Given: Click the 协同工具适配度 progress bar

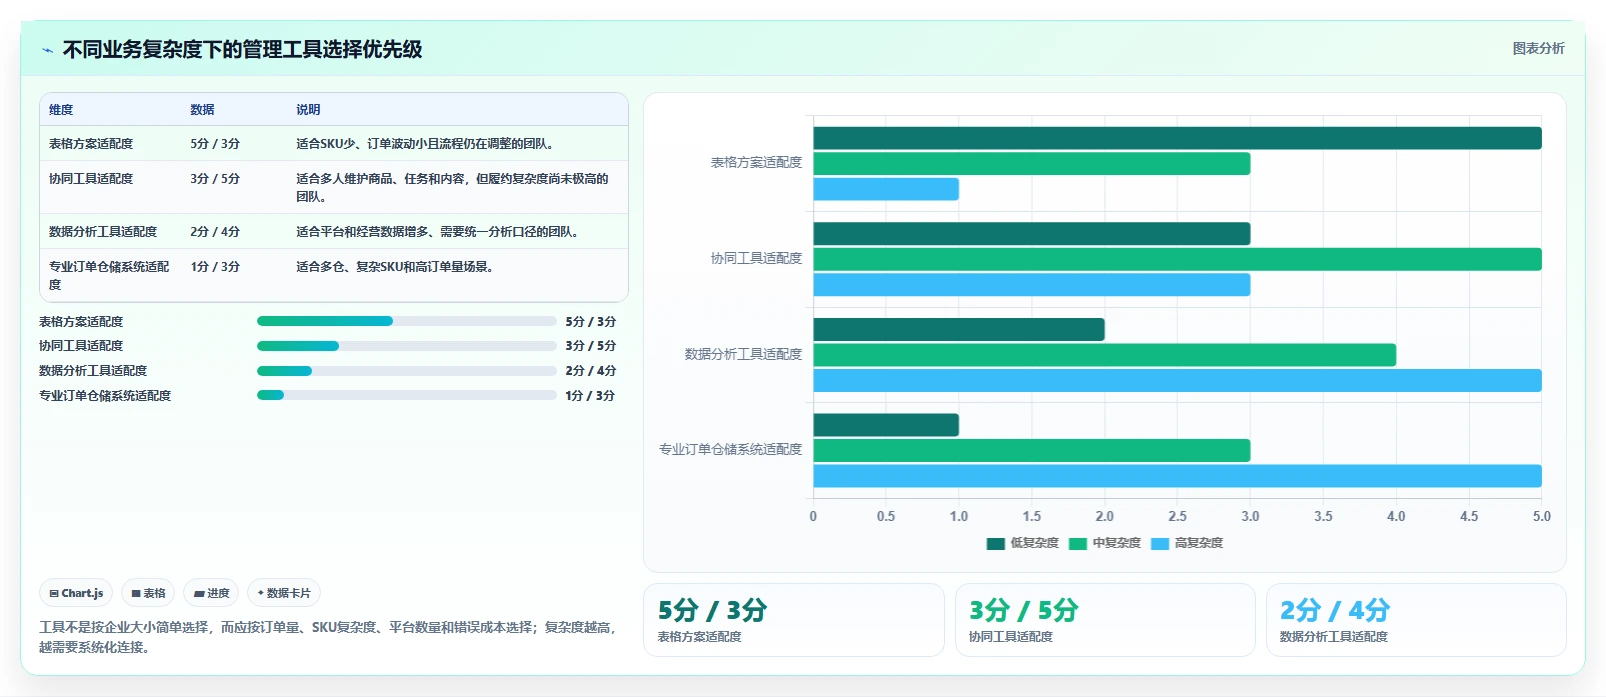Looking at the screenshot, I should (x=406, y=346).
